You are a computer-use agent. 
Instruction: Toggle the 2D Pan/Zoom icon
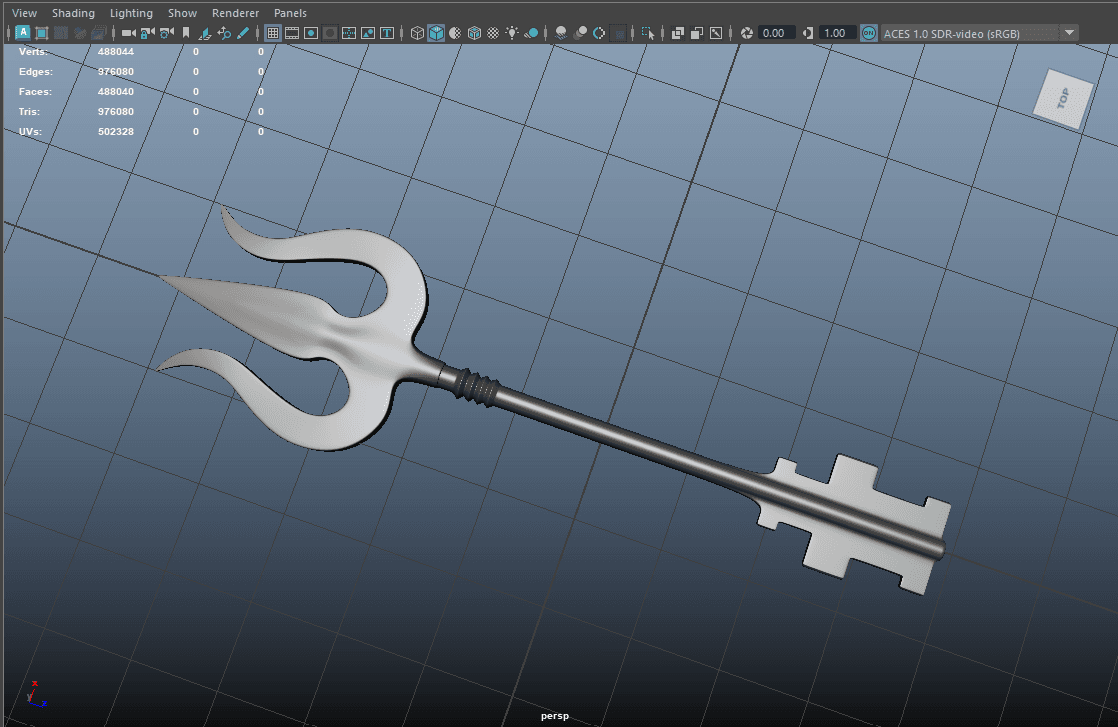224,33
